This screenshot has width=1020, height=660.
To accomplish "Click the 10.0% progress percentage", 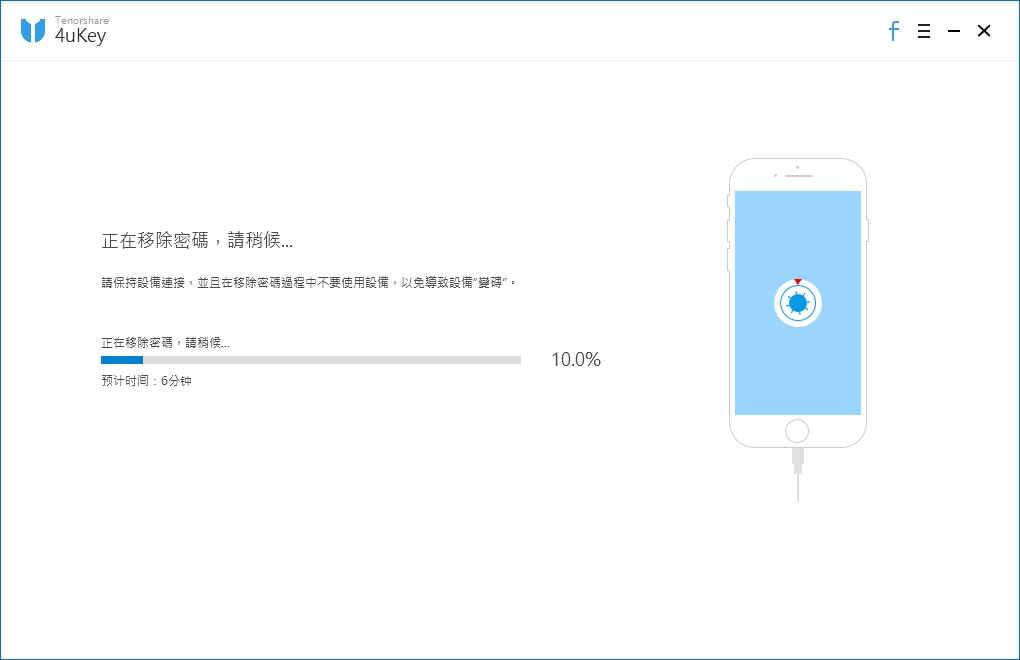I will click(576, 360).
